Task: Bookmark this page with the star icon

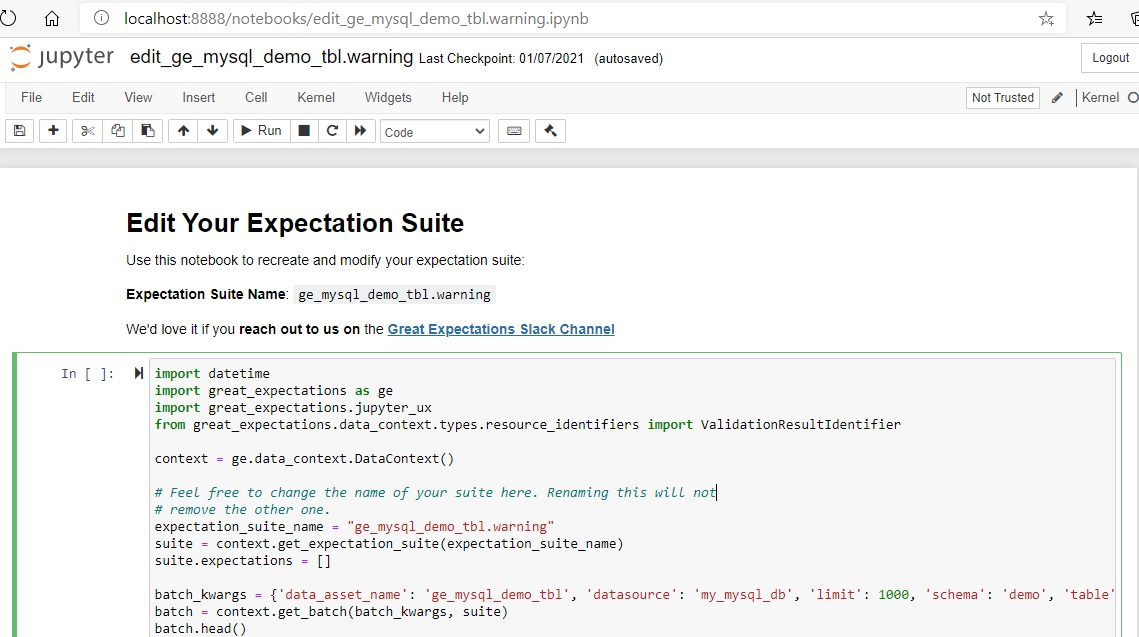Action: click(1046, 19)
